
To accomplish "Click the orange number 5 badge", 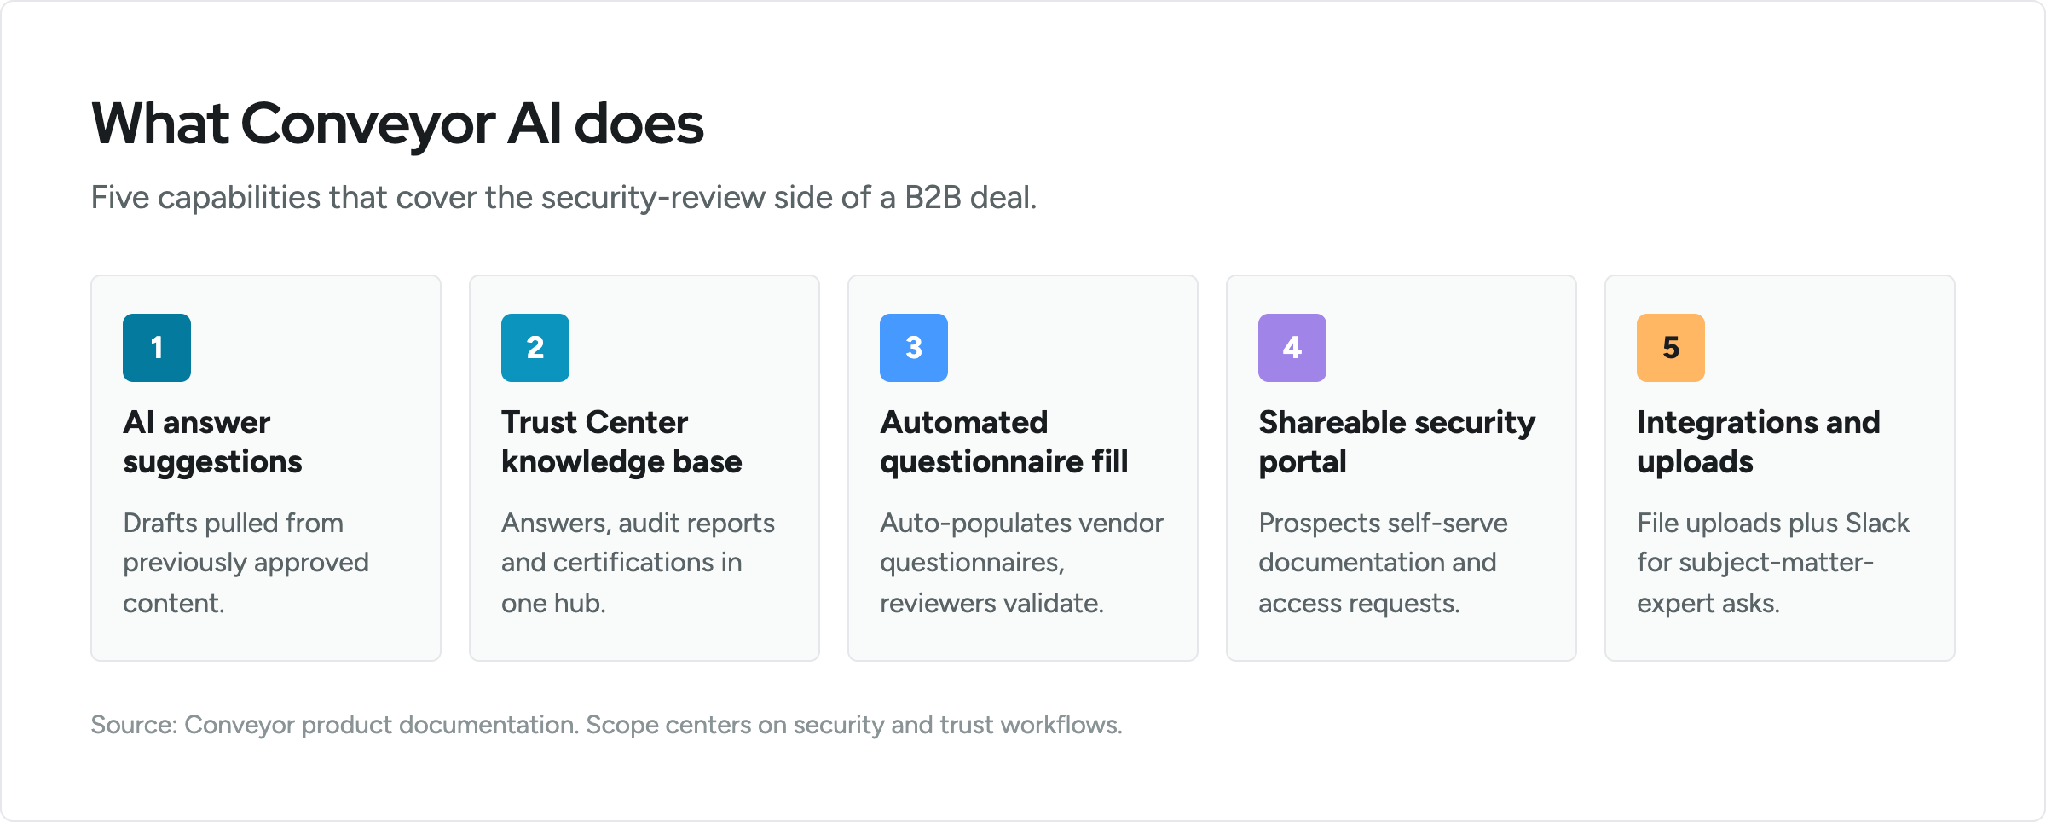I will [1671, 348].
